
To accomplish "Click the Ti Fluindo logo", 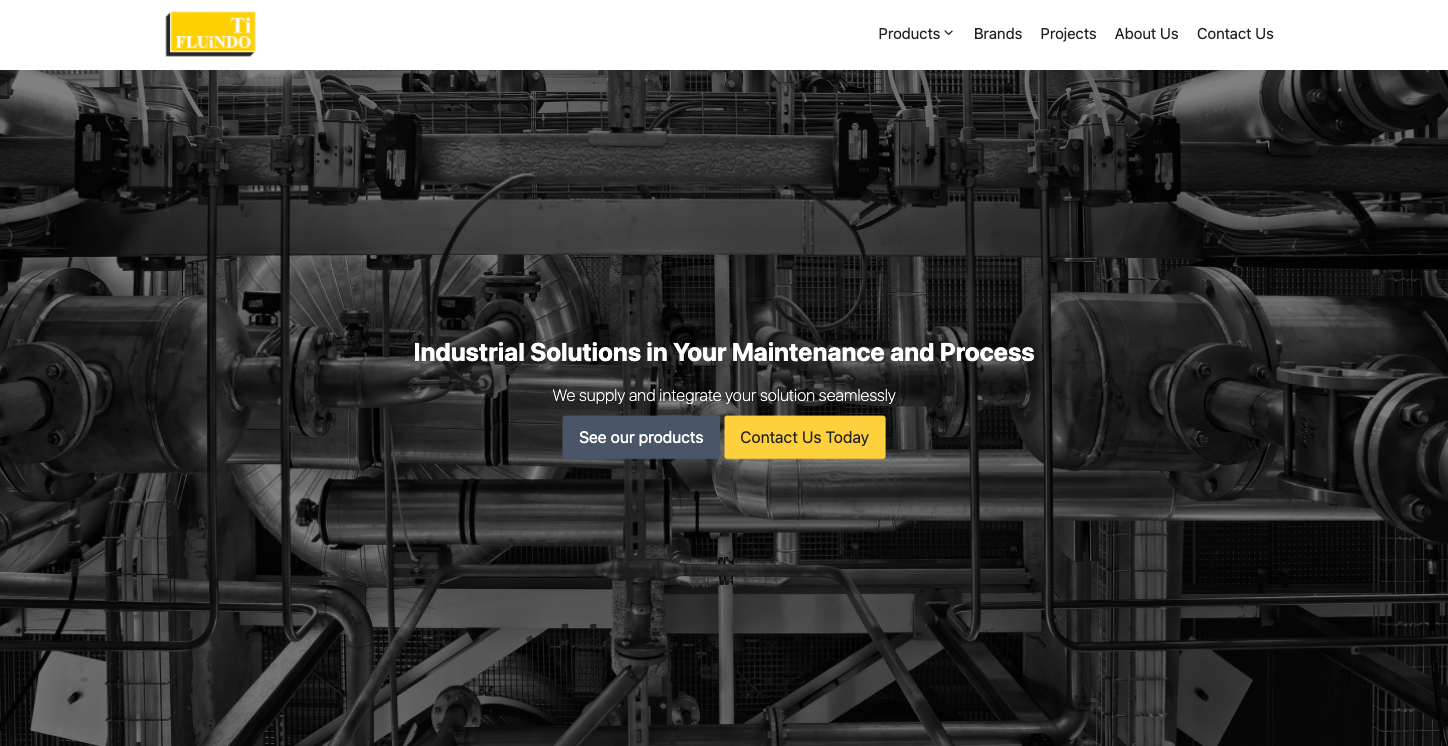I will click(211, 34).
